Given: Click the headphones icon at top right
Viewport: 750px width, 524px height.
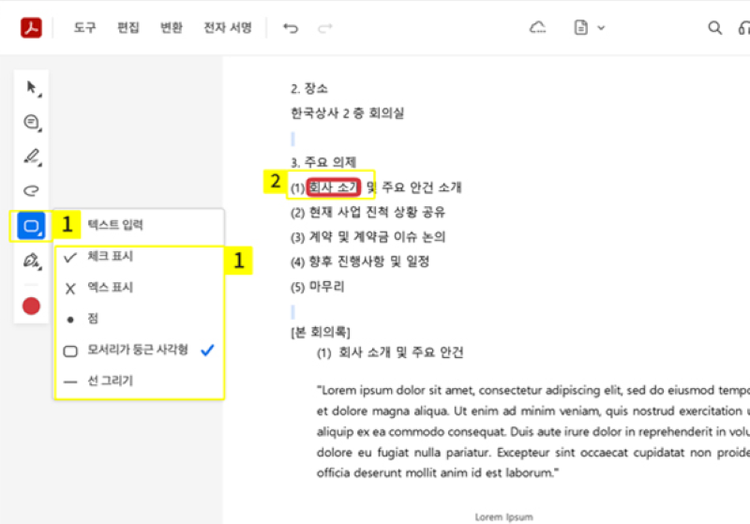Looking at the screenshot, I should pos(744,28).
